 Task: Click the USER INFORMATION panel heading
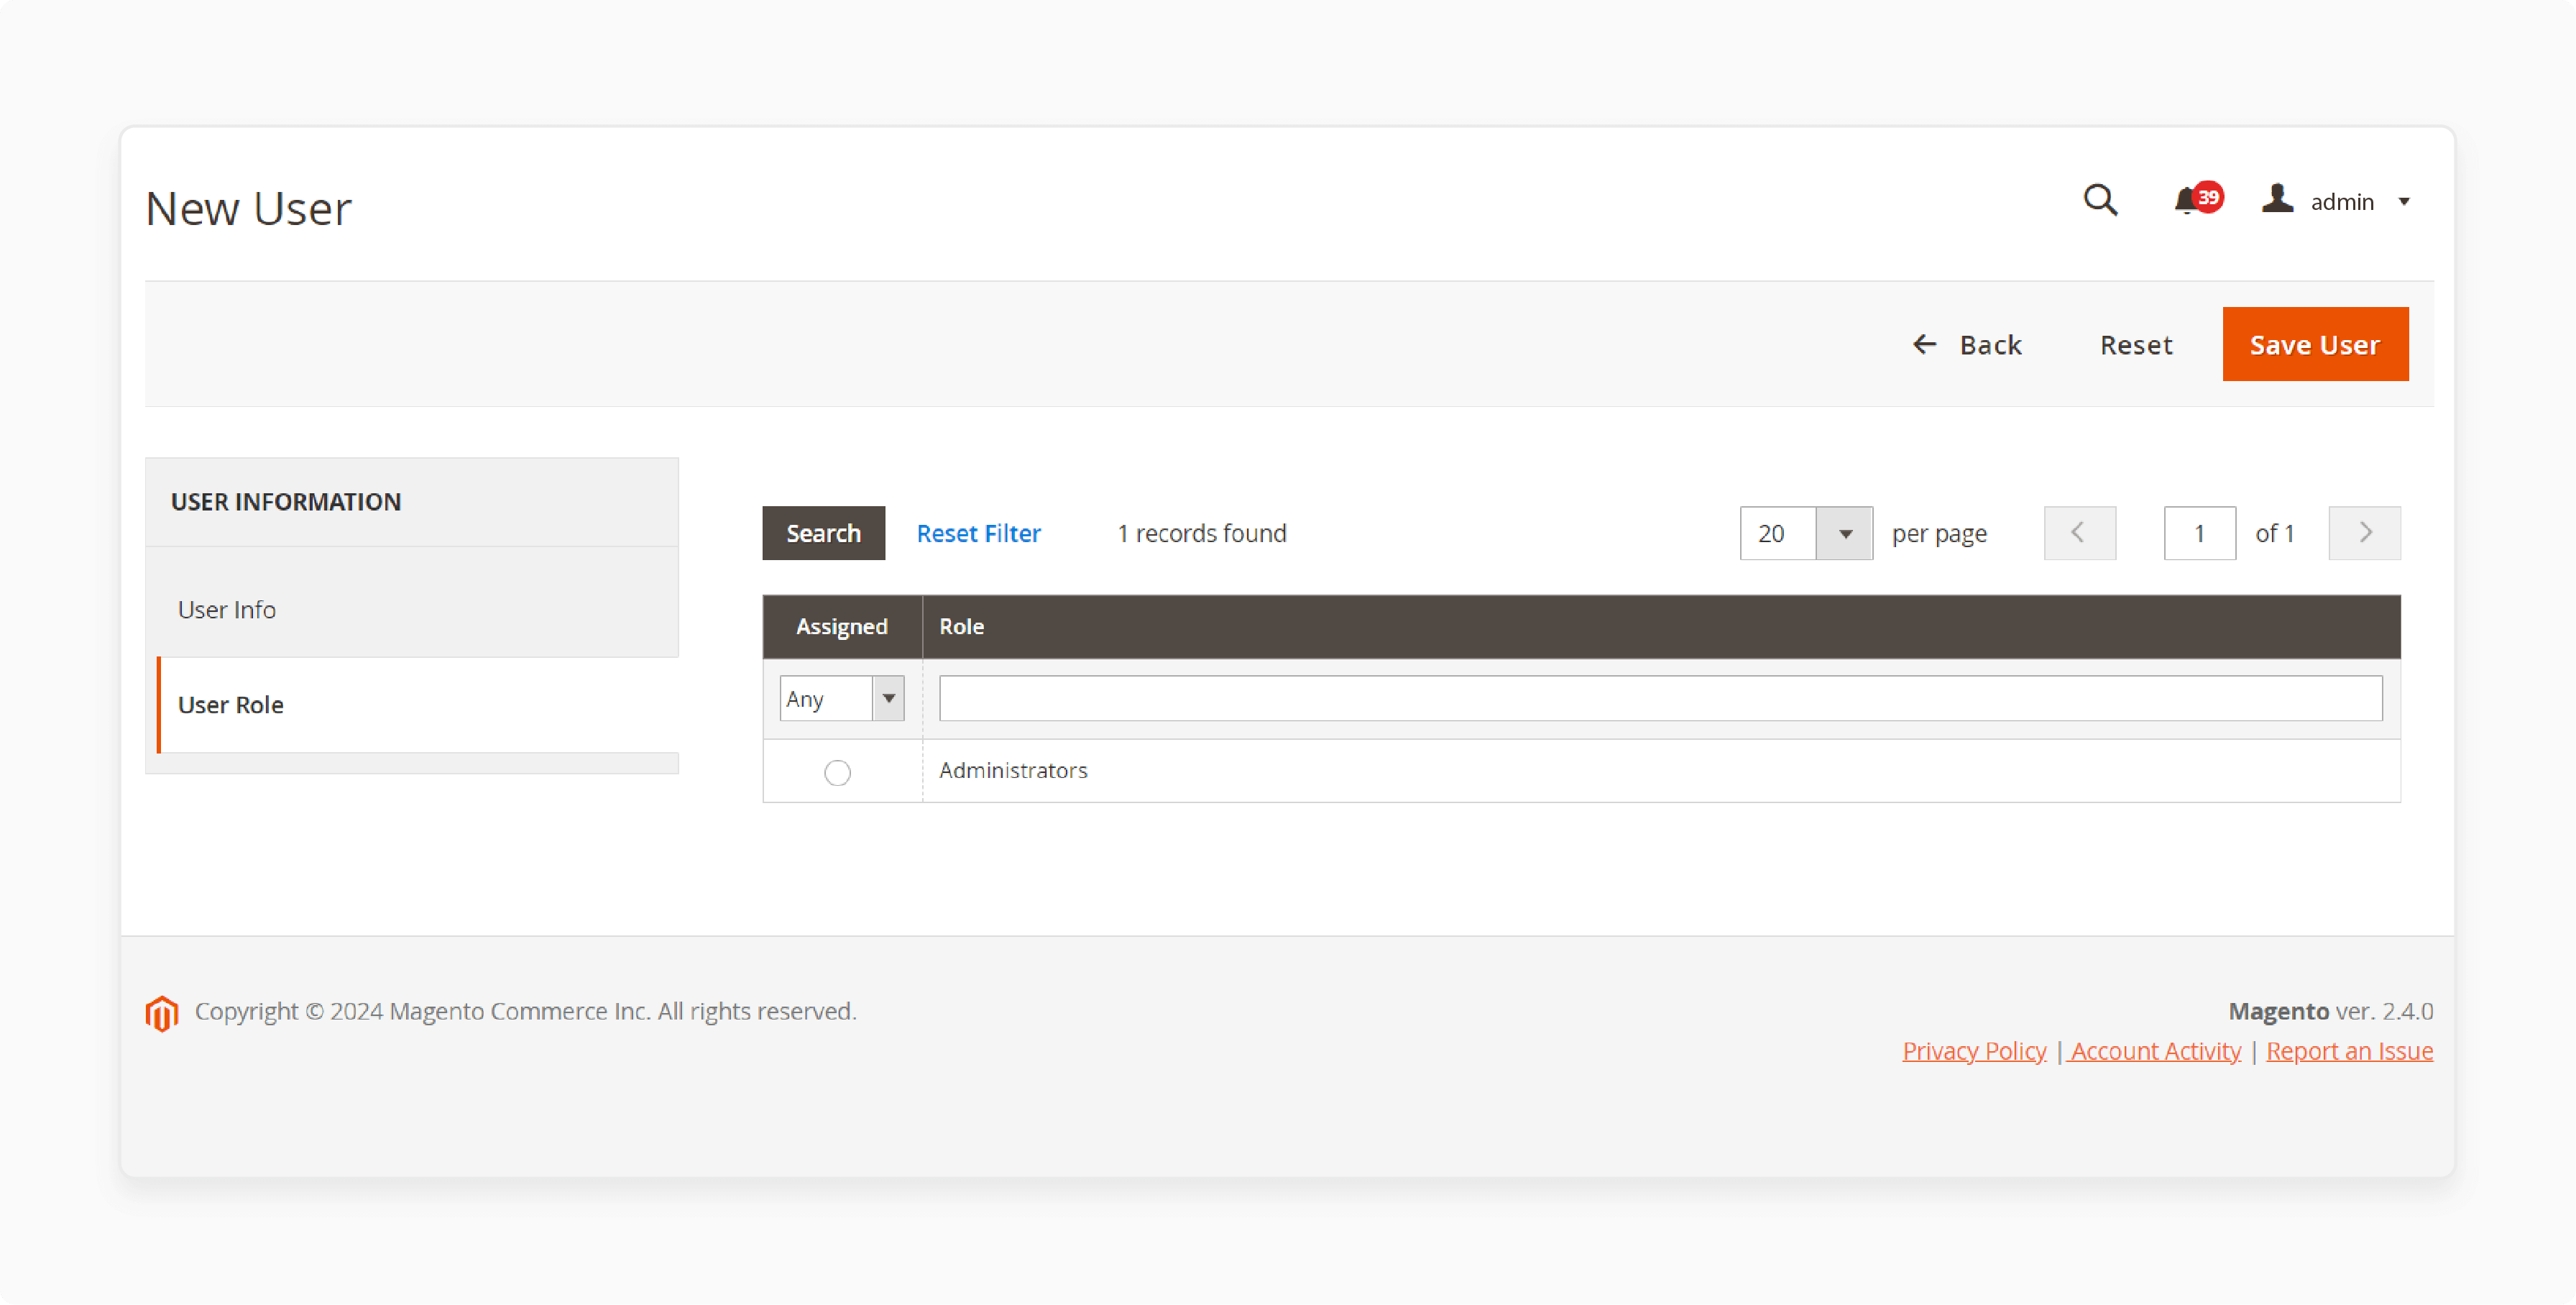click(286, 502)
